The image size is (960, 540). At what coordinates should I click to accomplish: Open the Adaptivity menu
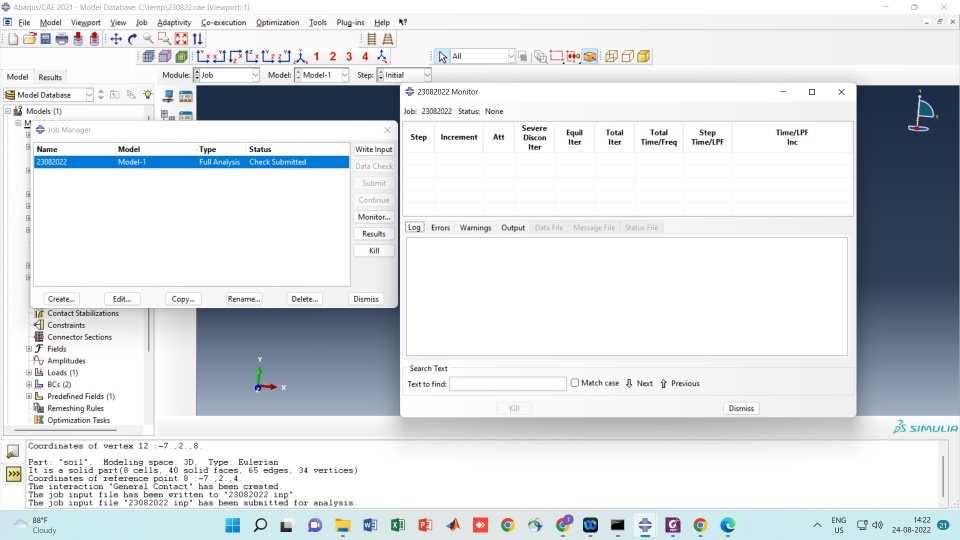[174, 22]
